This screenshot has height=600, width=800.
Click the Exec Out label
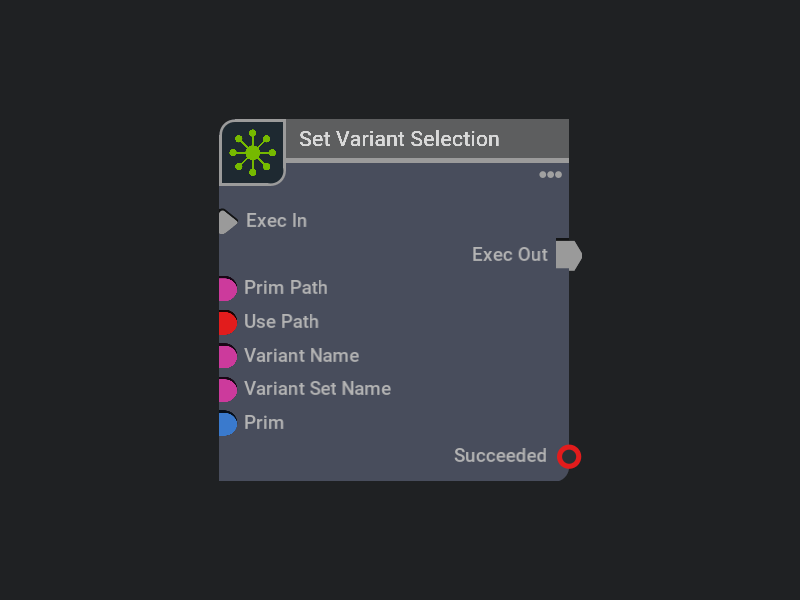tap(509, 255)
